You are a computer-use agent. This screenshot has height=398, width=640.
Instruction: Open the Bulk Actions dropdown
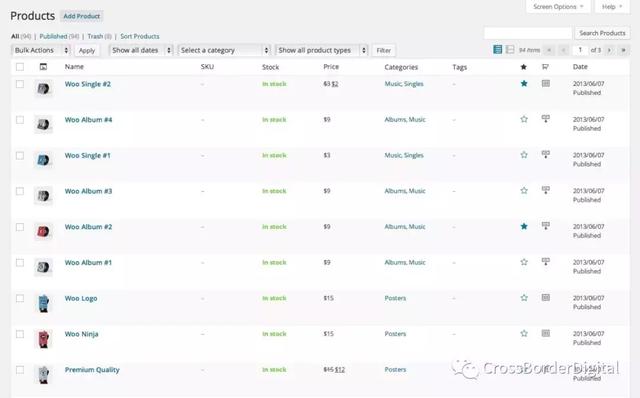click(x=41, y=50)
